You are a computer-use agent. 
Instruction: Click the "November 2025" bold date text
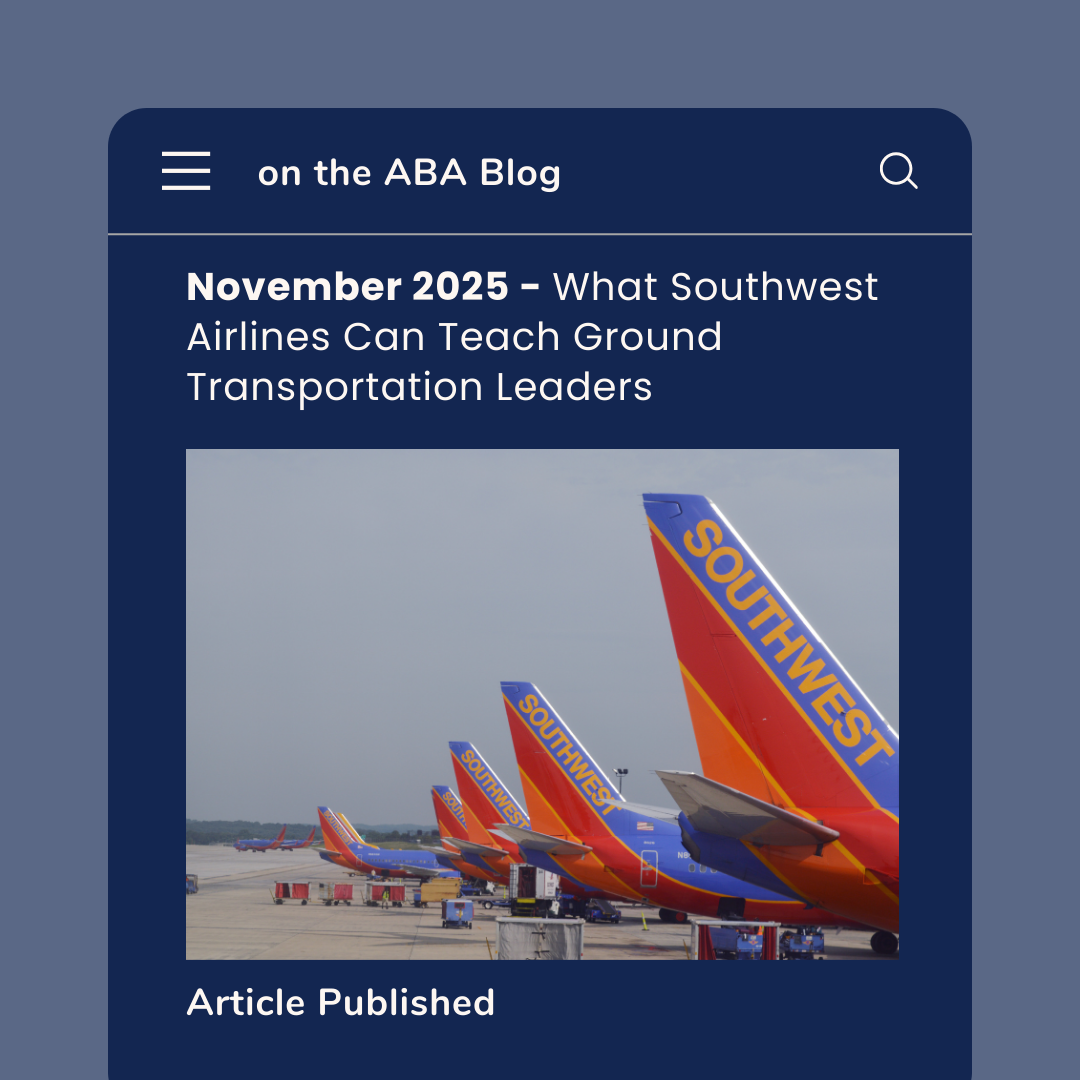(347, 287)
